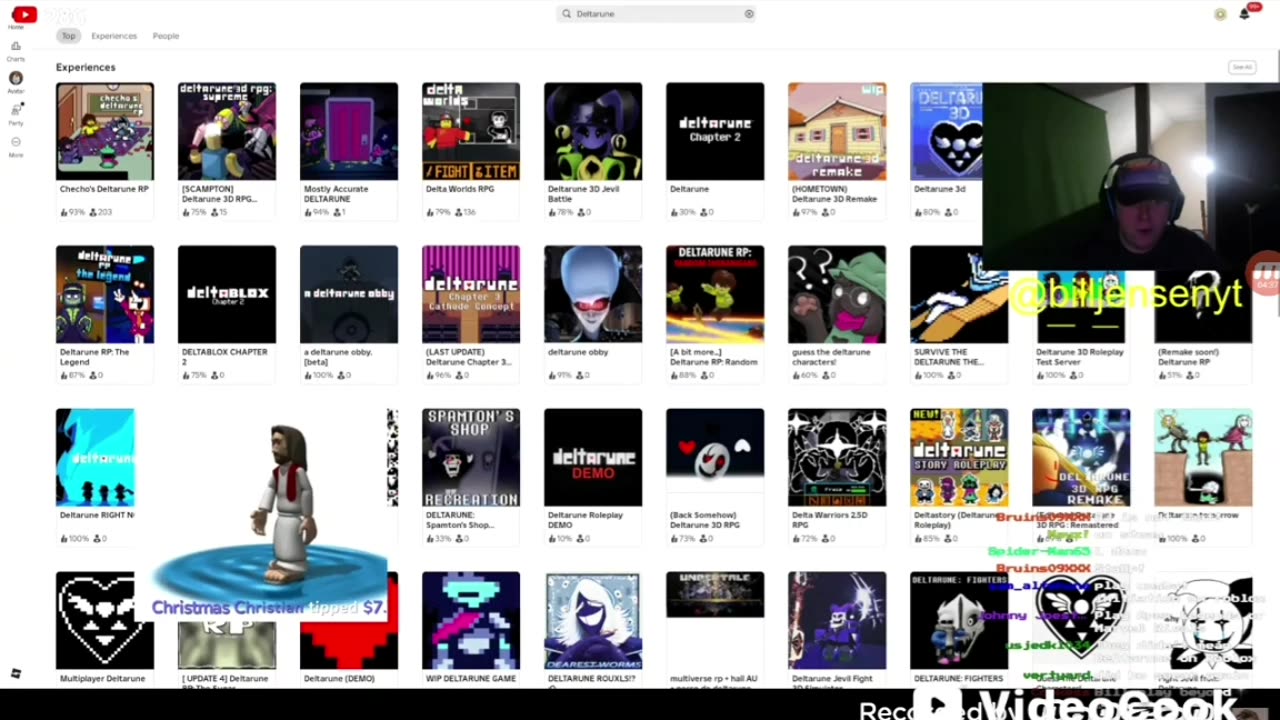
Task: Open Mostly Accurate DELTARUNE thumbnail
Action: [x=349, y=131]
